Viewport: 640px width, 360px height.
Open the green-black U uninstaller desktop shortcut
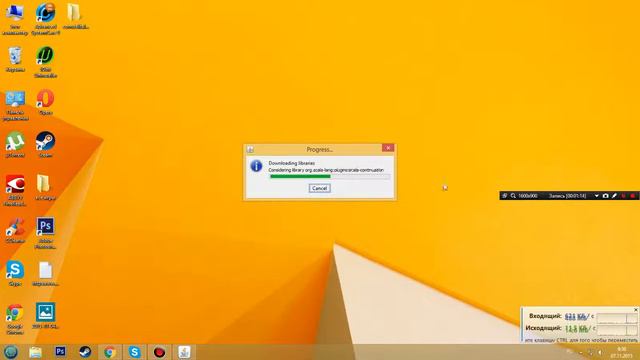point(45,62)
